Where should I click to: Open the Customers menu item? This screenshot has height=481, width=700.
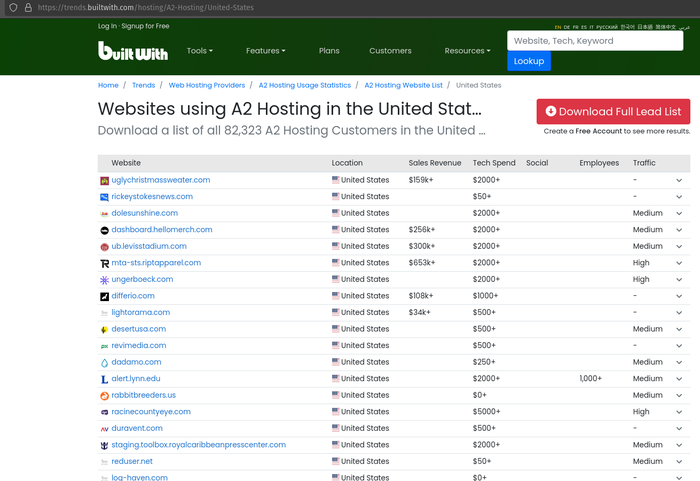[x=390, y=51]
